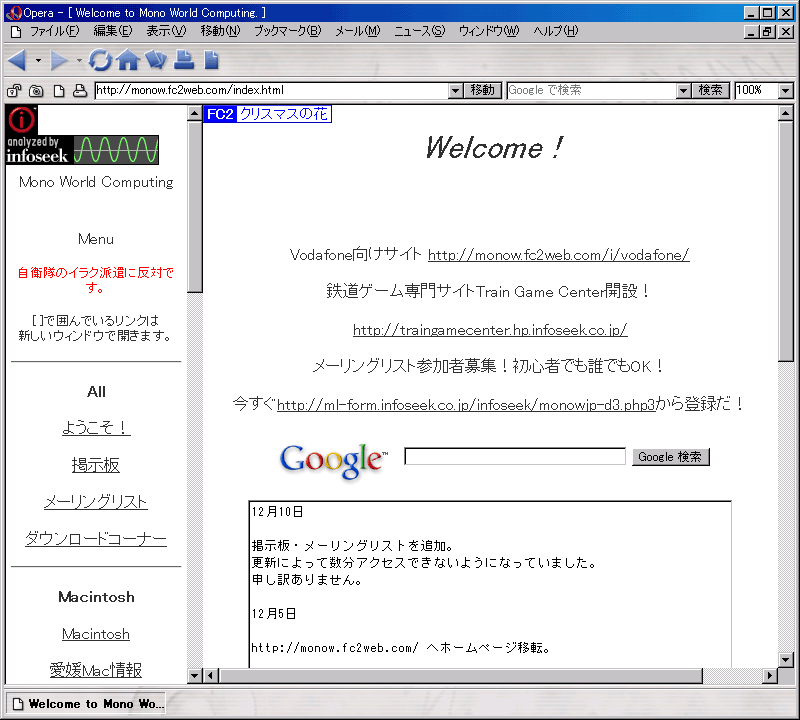Click sidebar frame scroll up arrow

[194, 113]
